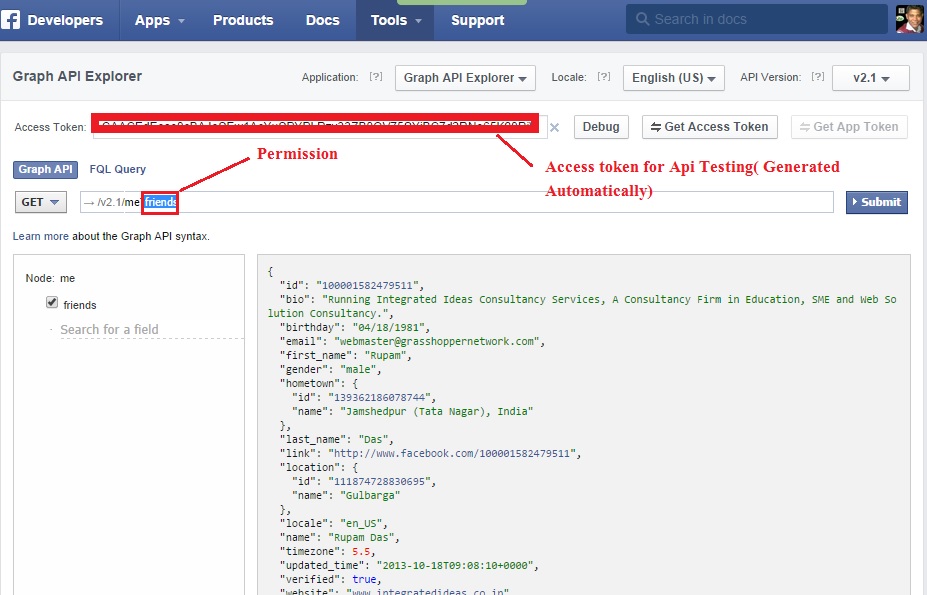Click the first_name value Rupam
927x595 pixels.
(385, 355)
